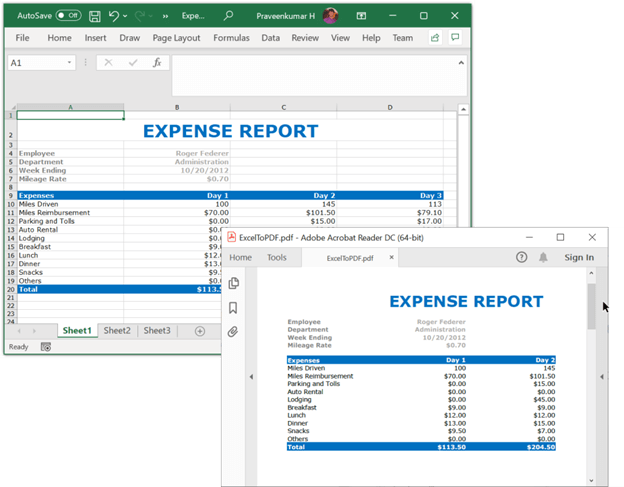Click the Save icon in Excel title bar
This screenshot has width=624, height=487.
pyautogui.click(x=95, y=16)
